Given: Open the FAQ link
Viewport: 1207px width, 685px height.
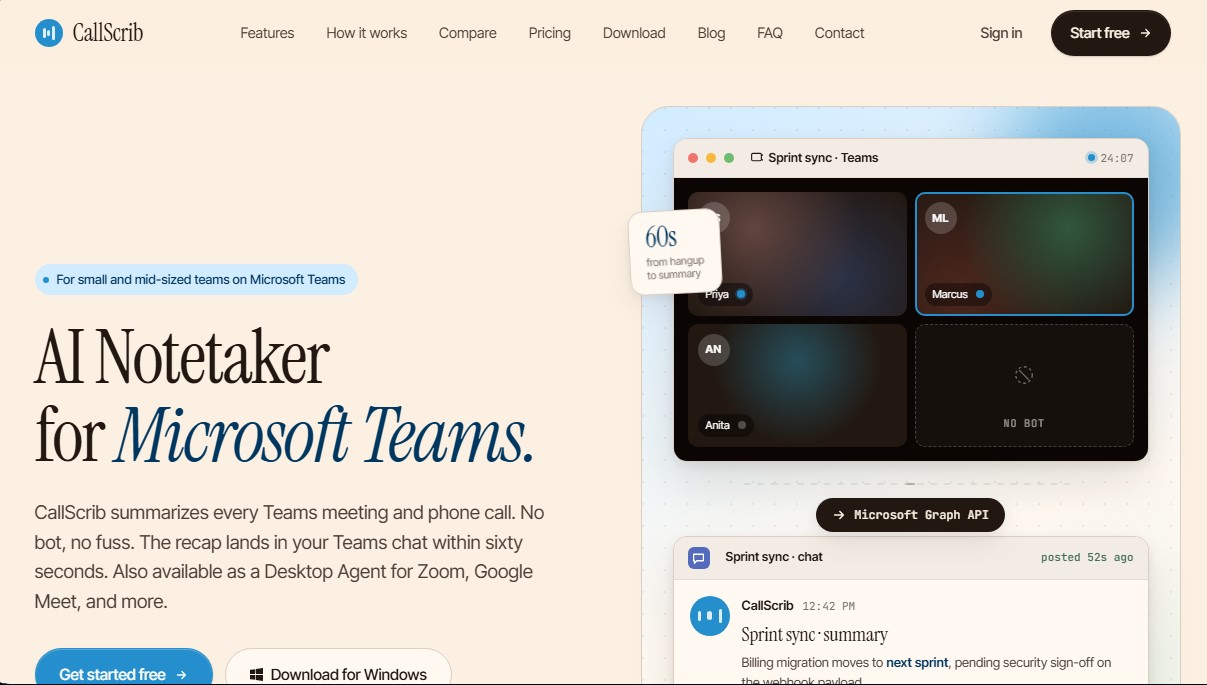Looking at the screenshot, I should [x=770, y=33].
